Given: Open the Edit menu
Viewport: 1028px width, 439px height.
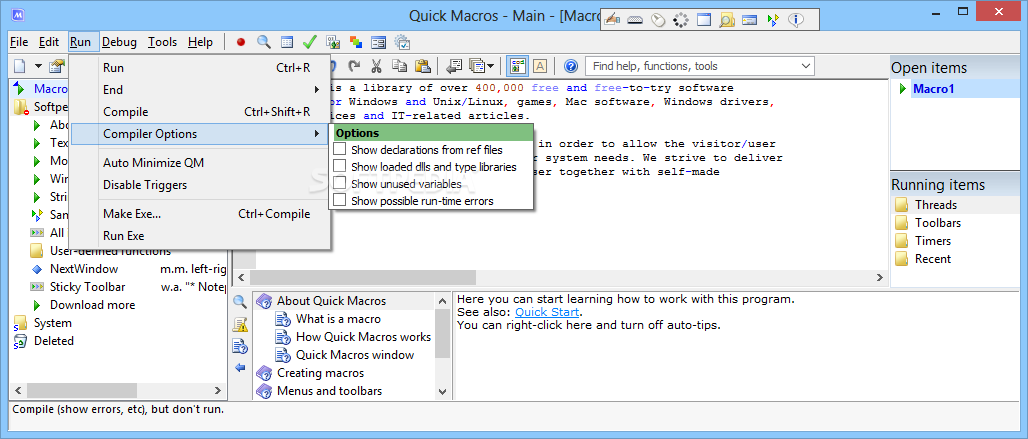Looking at the screenshot, I should [49, 42].
